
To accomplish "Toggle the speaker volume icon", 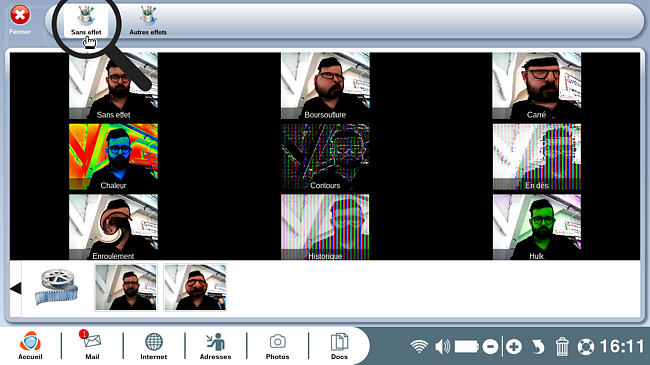I will click(443, 346).
